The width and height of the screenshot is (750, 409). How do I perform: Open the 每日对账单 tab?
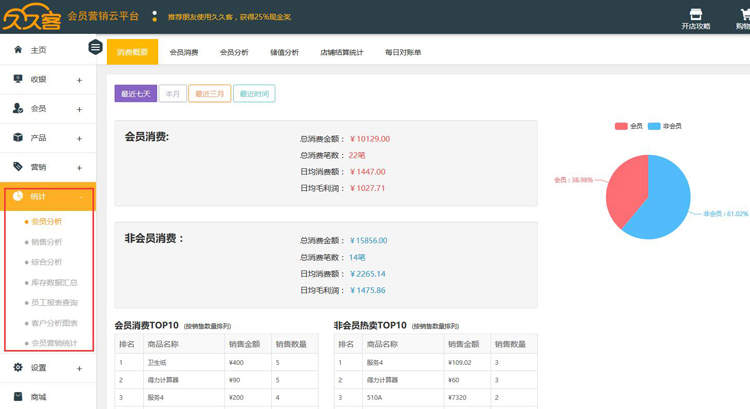click(x=403, y=52)
